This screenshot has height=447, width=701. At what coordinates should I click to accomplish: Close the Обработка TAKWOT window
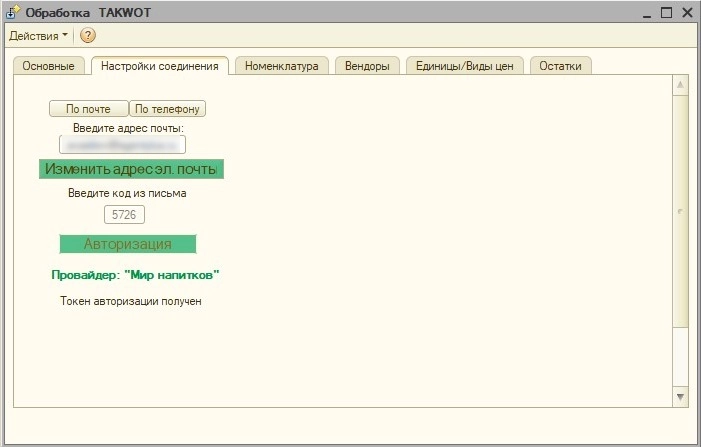[686, 13]
